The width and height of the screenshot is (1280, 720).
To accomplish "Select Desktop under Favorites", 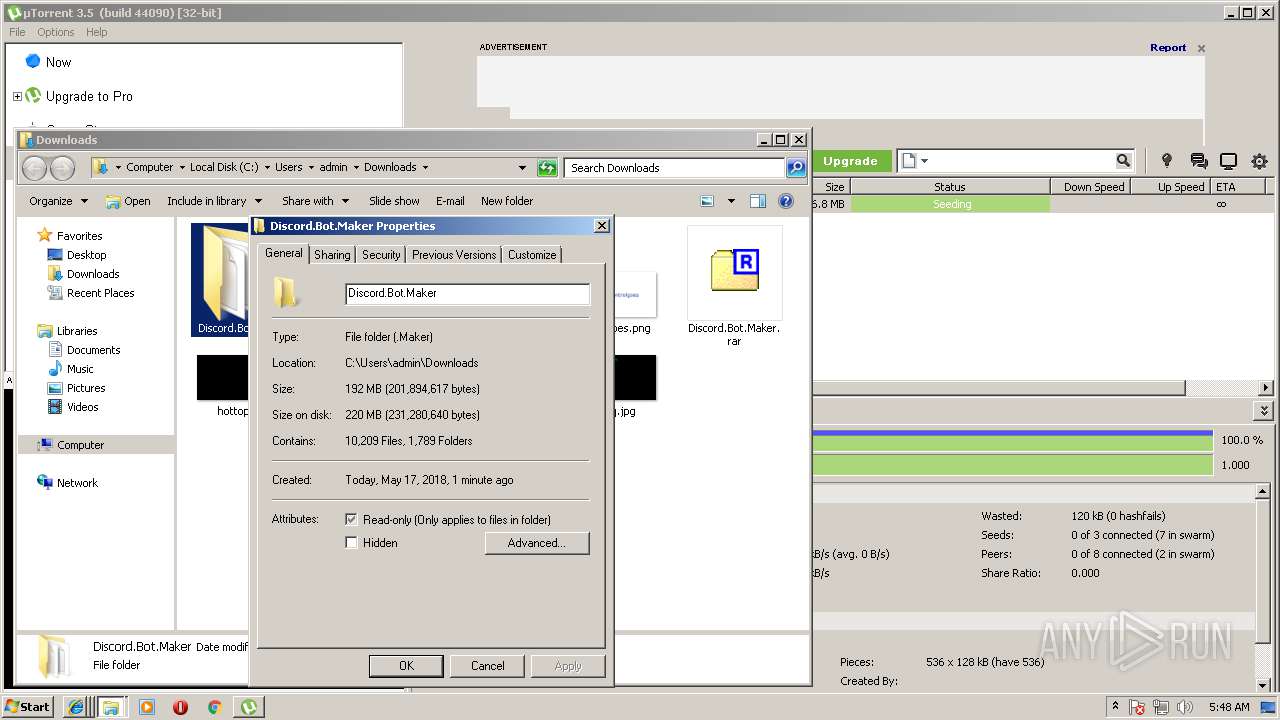I will pyautogui.click(x=86, y=255).
